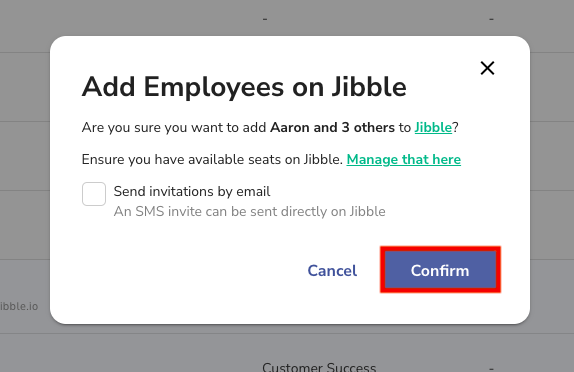
Task: Click the dash above the dialog's center
Action: 265,19
